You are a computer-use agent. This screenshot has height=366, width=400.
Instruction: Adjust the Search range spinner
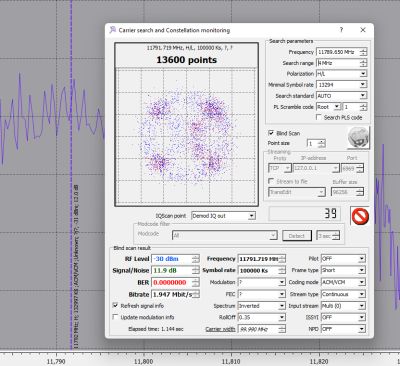[363, 63]
